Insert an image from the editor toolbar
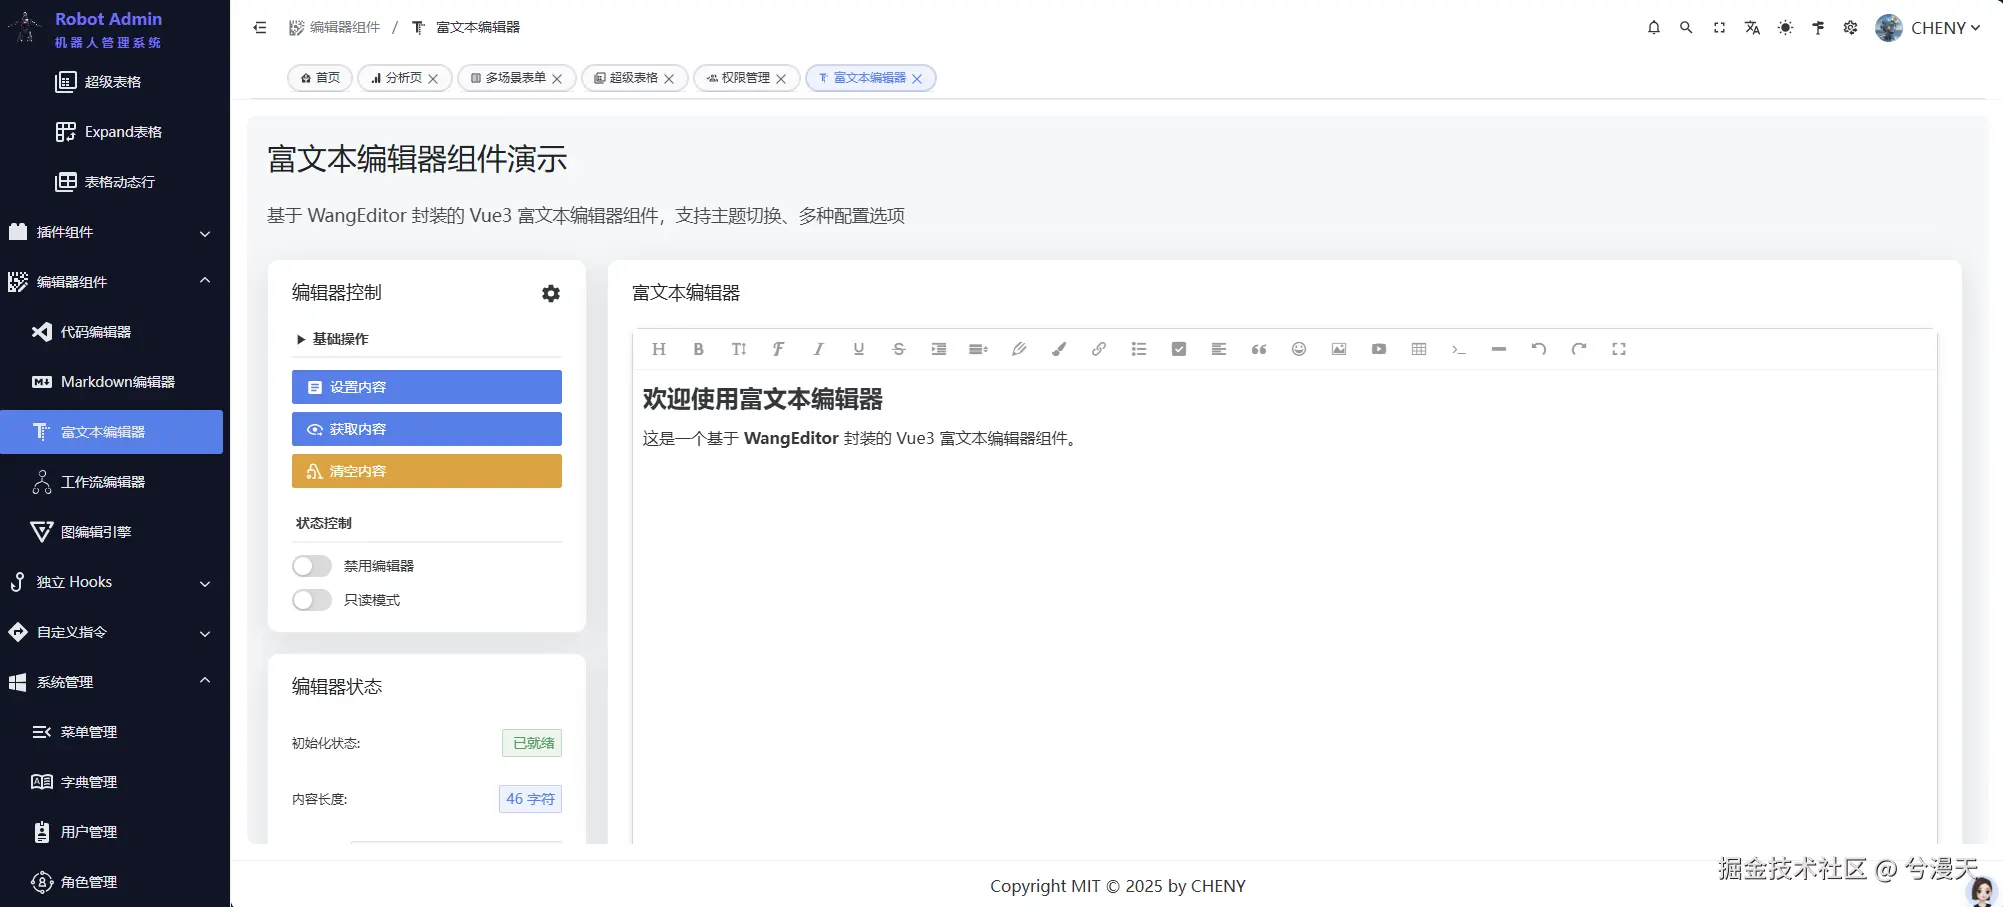This screenshot has width=2003, height=907. pyautogui.click(x=1338, y=349)
